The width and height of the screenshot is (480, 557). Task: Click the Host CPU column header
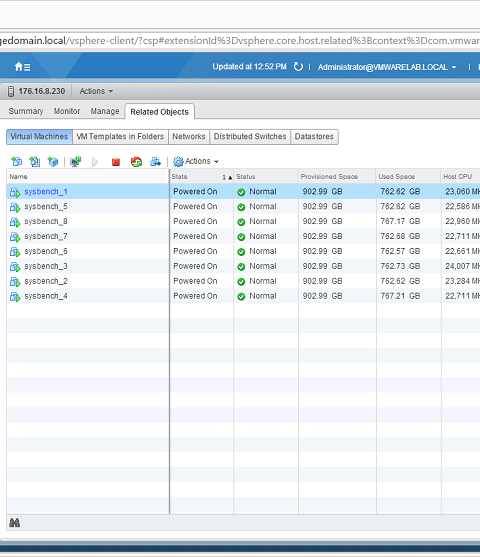(x=460, y=177)
